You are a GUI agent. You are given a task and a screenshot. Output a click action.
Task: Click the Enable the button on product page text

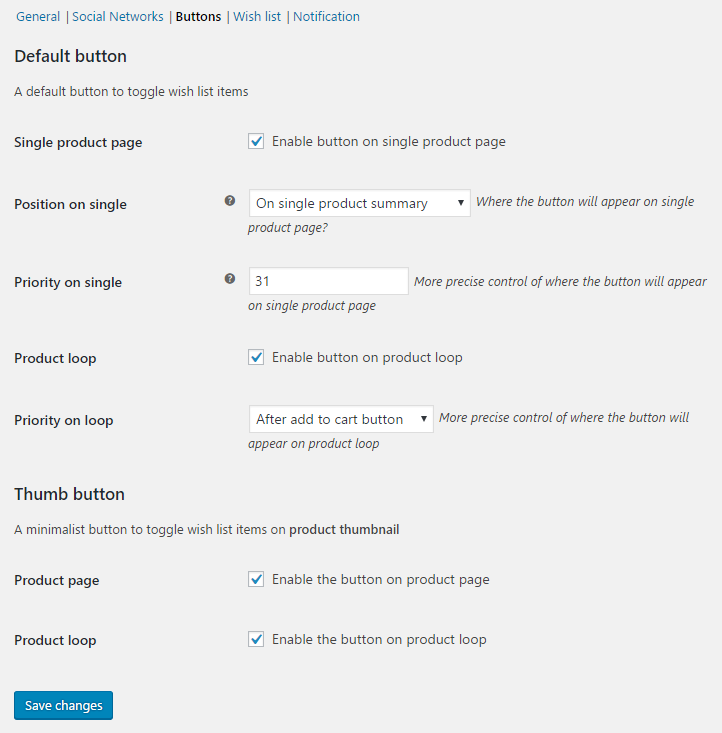(x=380, y=580)
